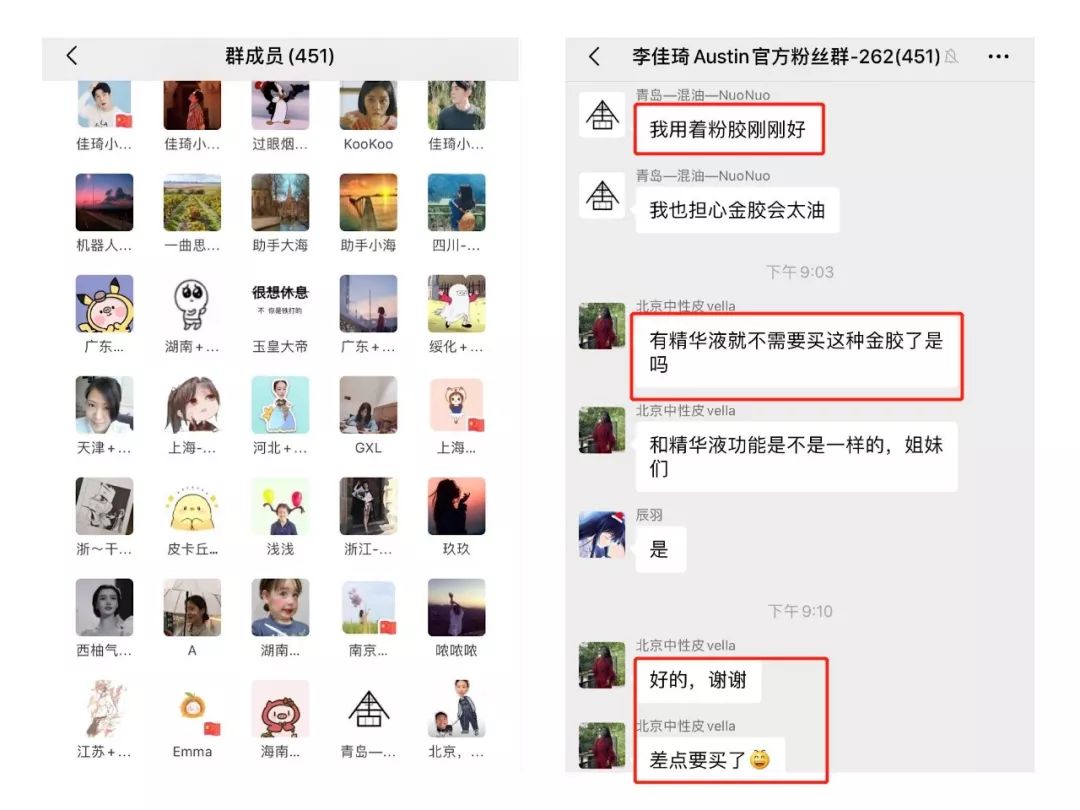Open the KooKoo member avatar
Image resolution: width=1080 pixels, height=810 pixels.
(368, 105)
